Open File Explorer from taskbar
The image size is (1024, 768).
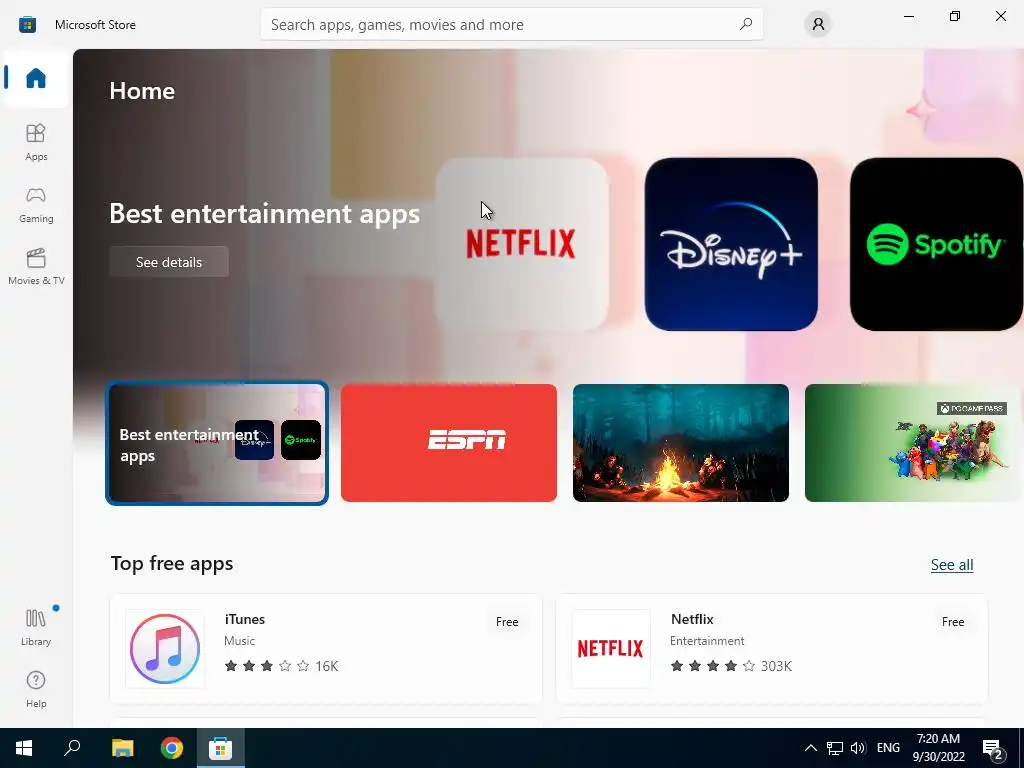tap(122, 748)
